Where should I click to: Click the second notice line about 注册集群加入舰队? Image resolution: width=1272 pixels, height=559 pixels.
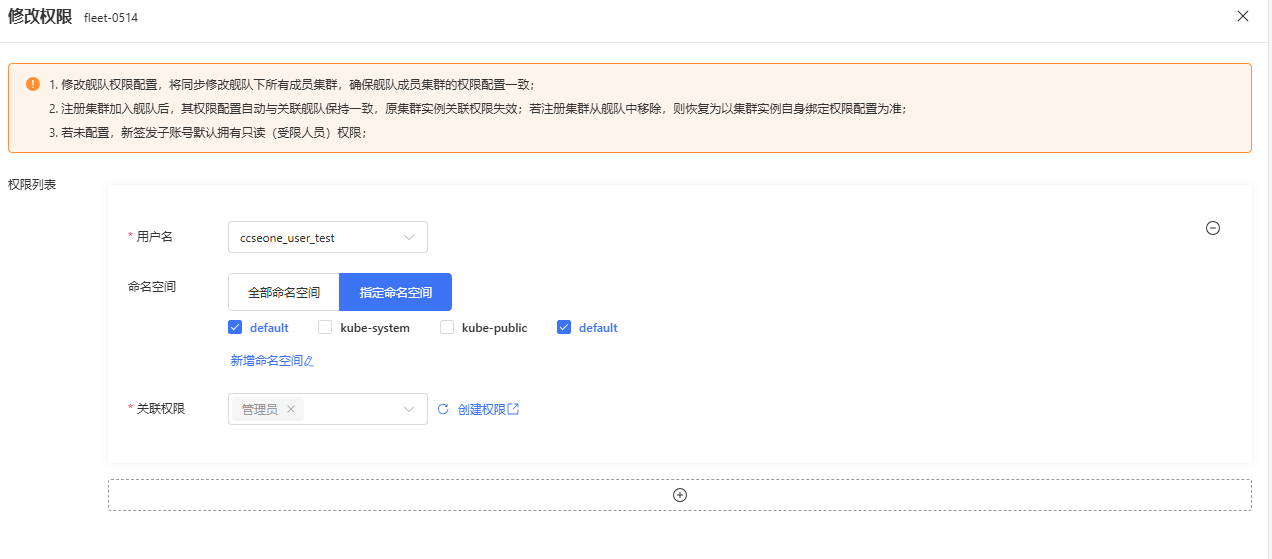pyautogui.click(x=478, y=108)
